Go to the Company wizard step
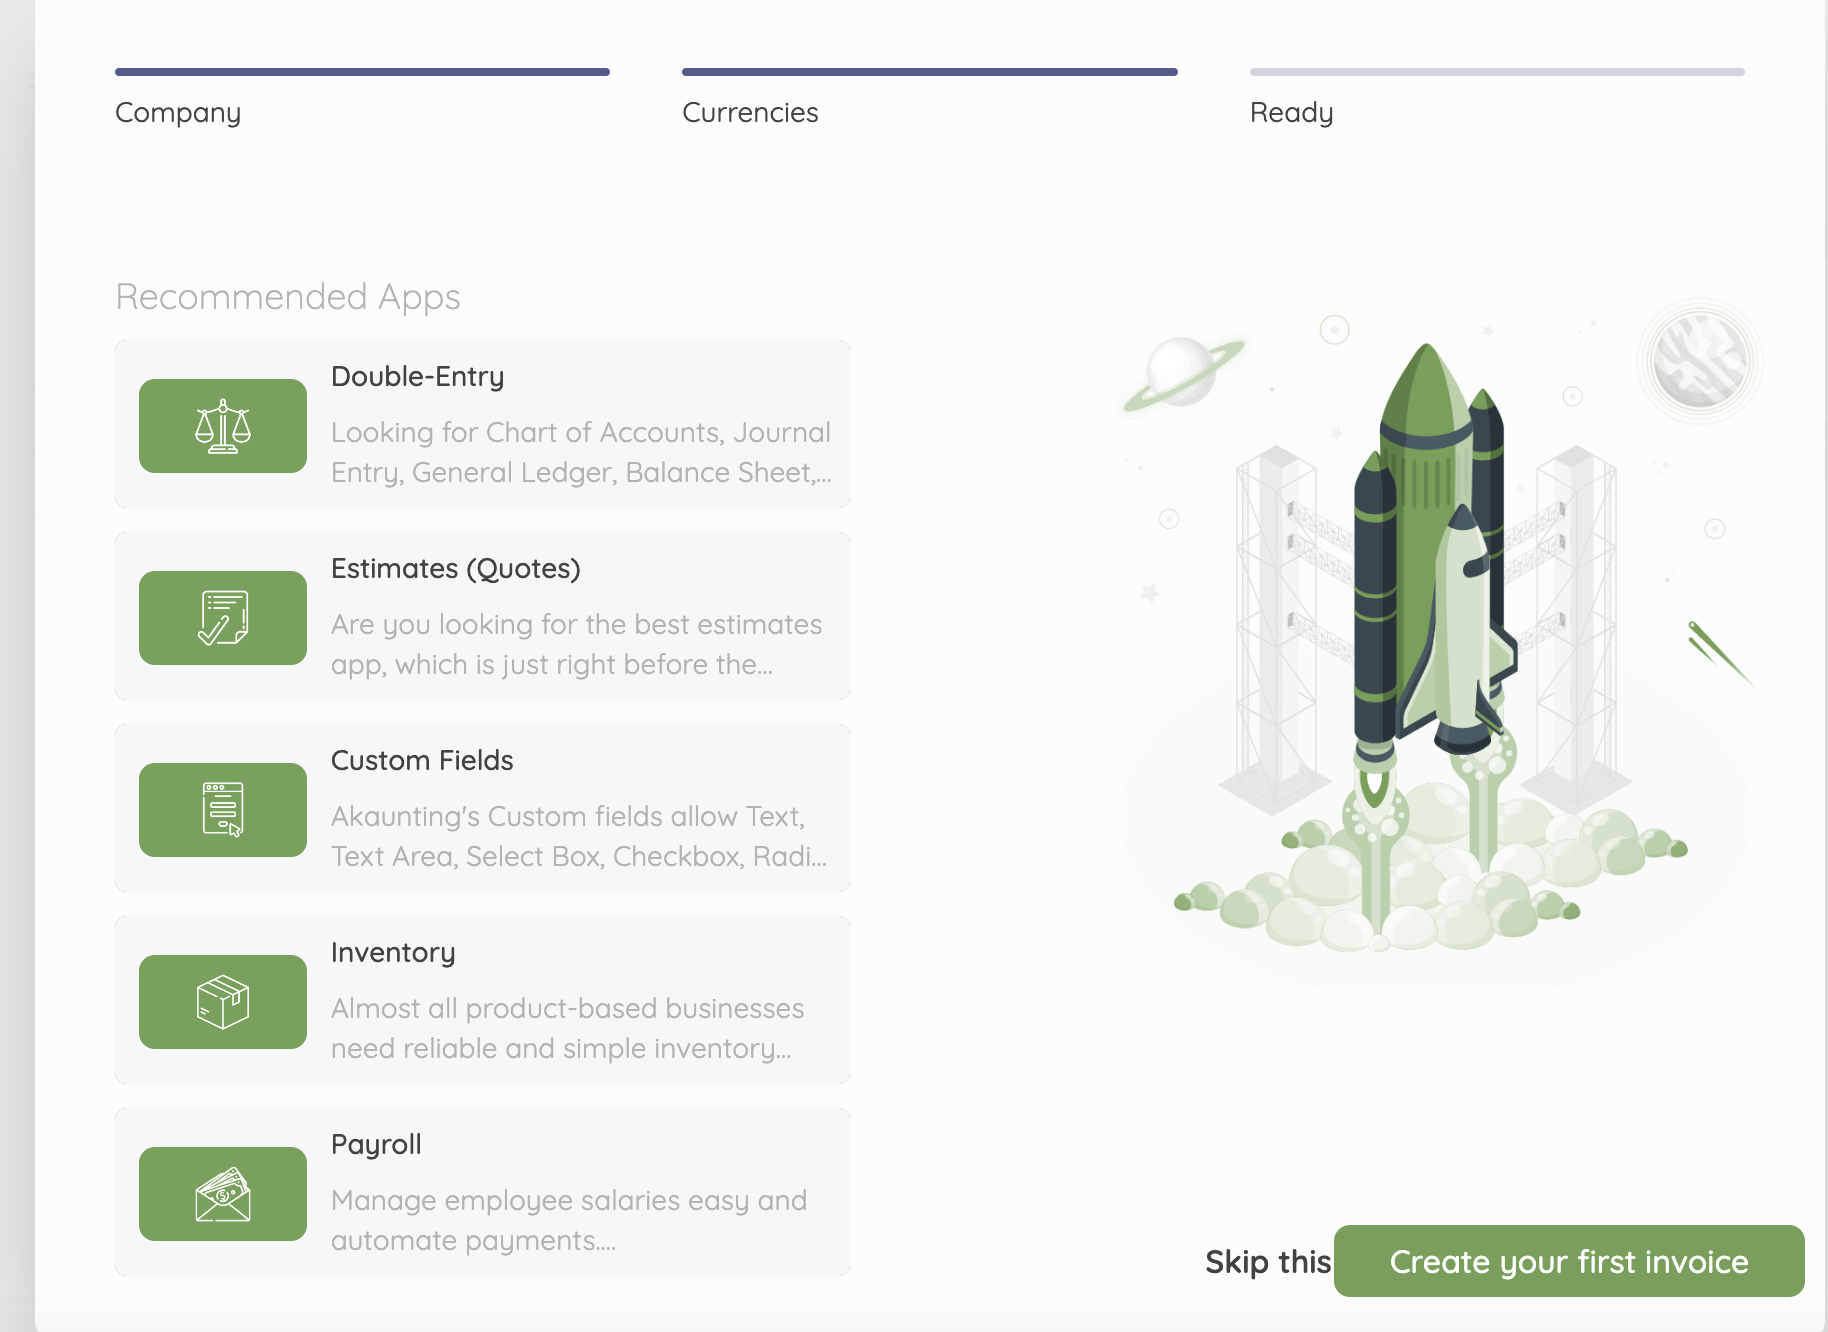The image size is (1828, 1332). (178, 112)
